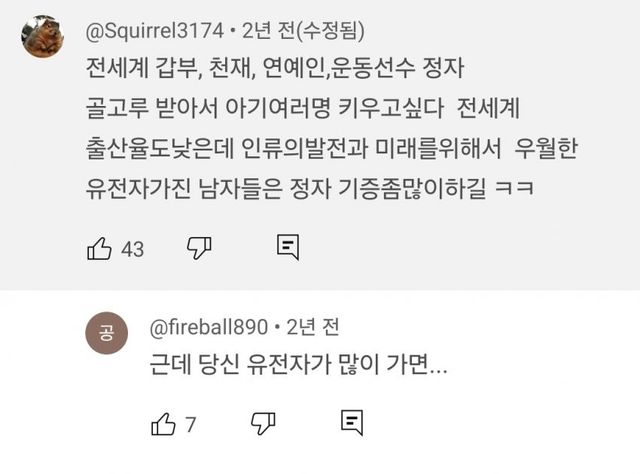
Task: Click the comment line starting '전세계 갑부, 천재'
Action: coord(278,72)
